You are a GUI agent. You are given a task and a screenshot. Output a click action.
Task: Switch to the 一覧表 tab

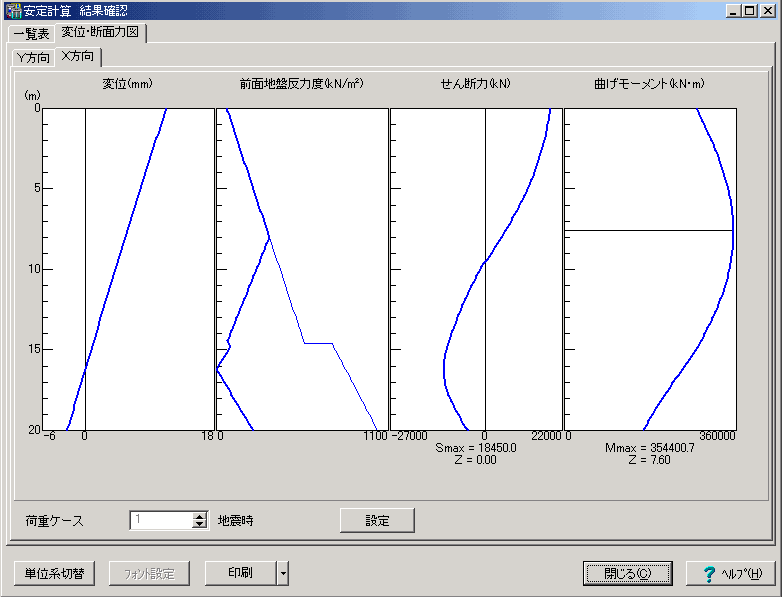(31, 33)
